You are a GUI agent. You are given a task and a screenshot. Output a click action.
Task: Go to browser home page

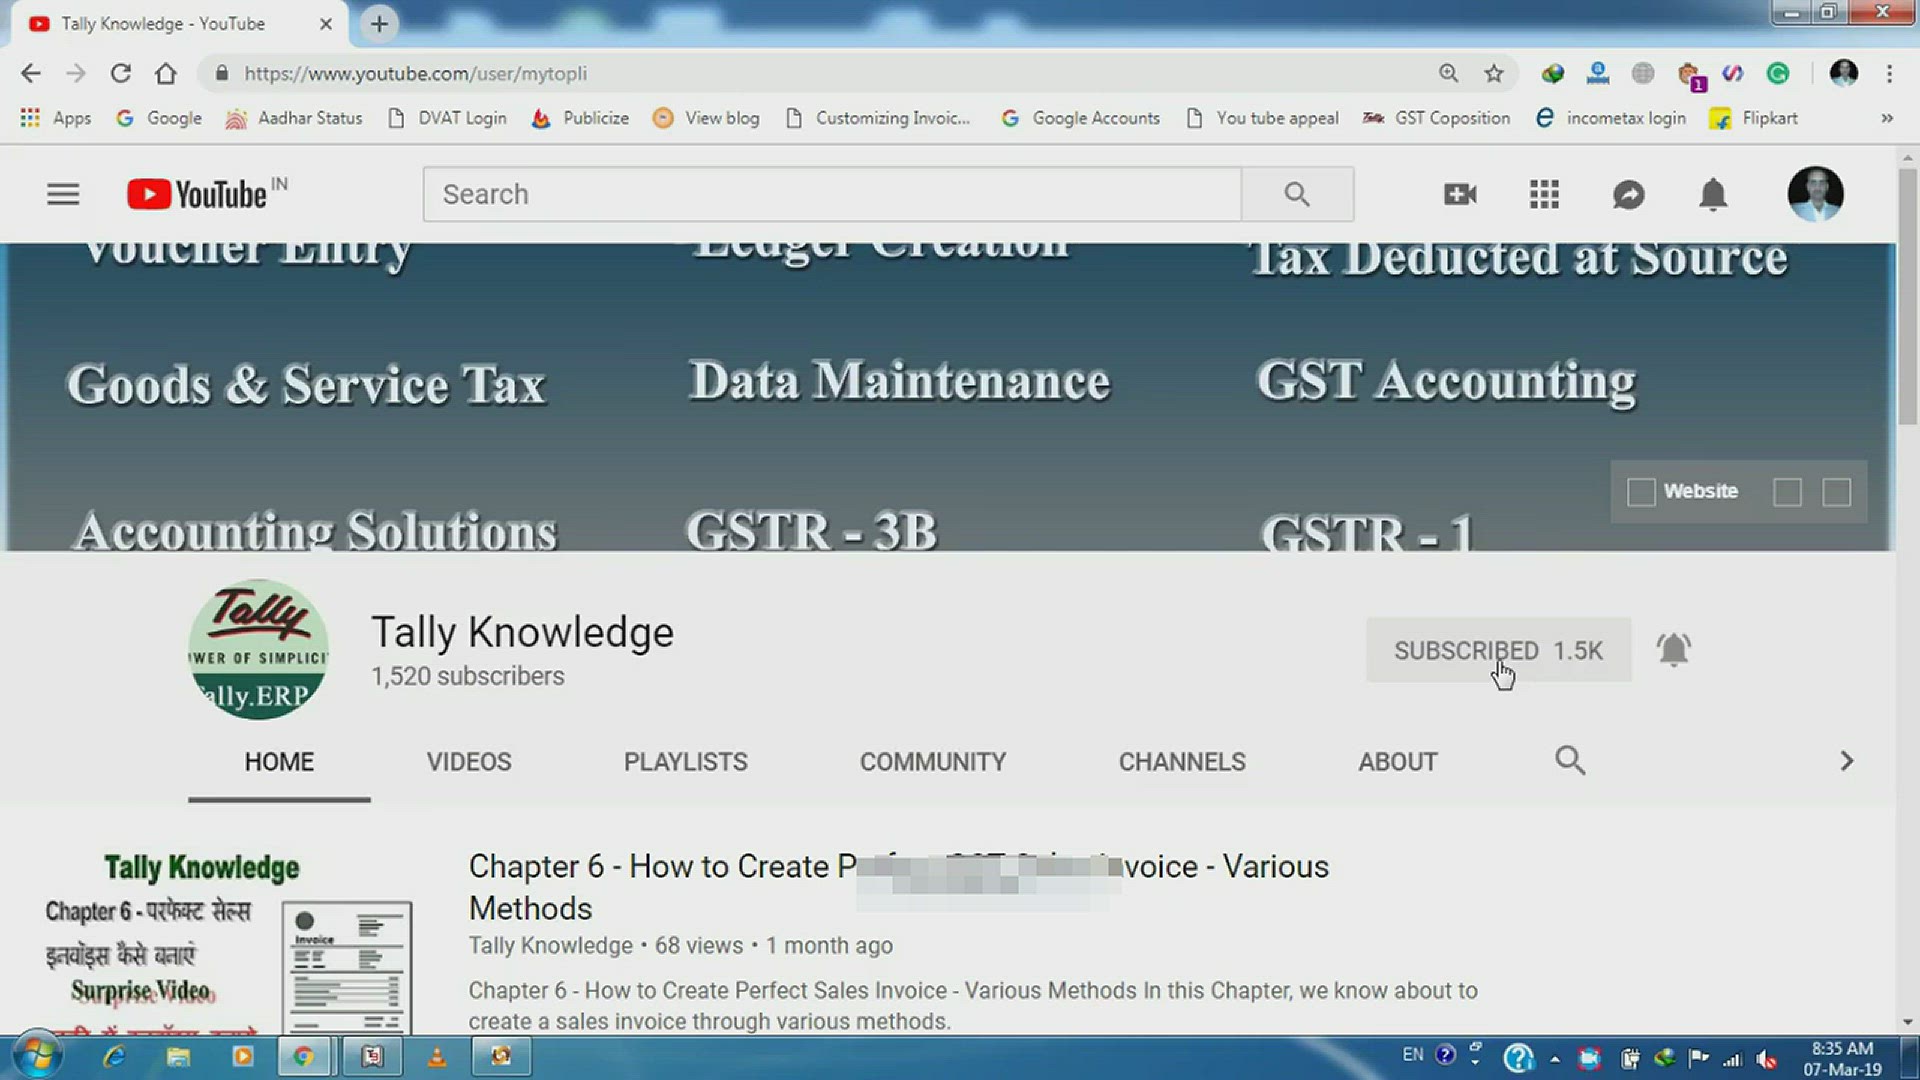[166, 73]
